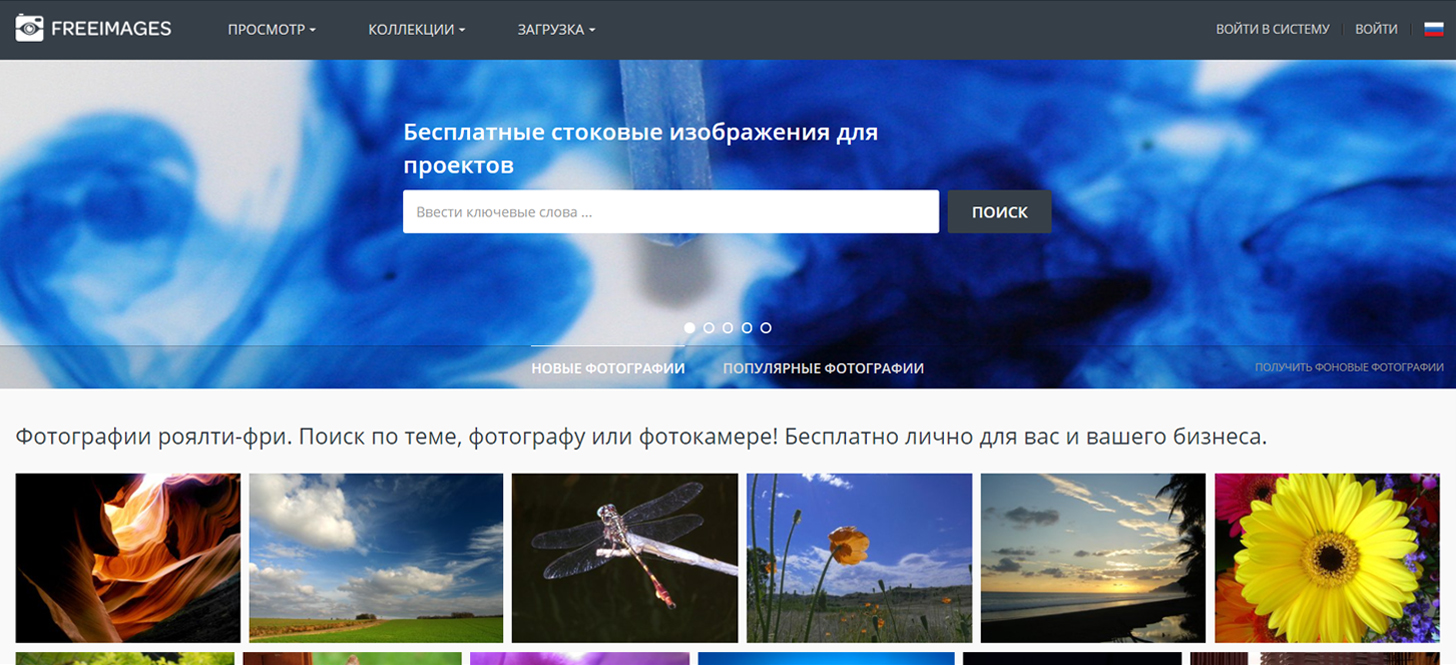The height and width of the screenshot is (665, 1456).
Task: Select the third carousel slide dot
Action: [728, 328]
